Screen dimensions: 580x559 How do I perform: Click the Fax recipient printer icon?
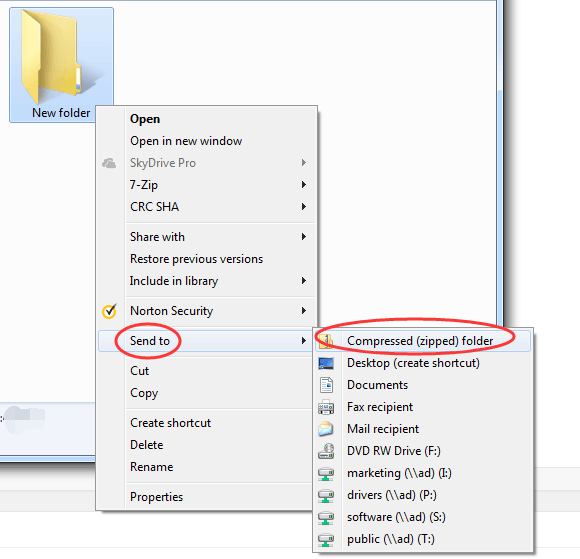point(326,407)
